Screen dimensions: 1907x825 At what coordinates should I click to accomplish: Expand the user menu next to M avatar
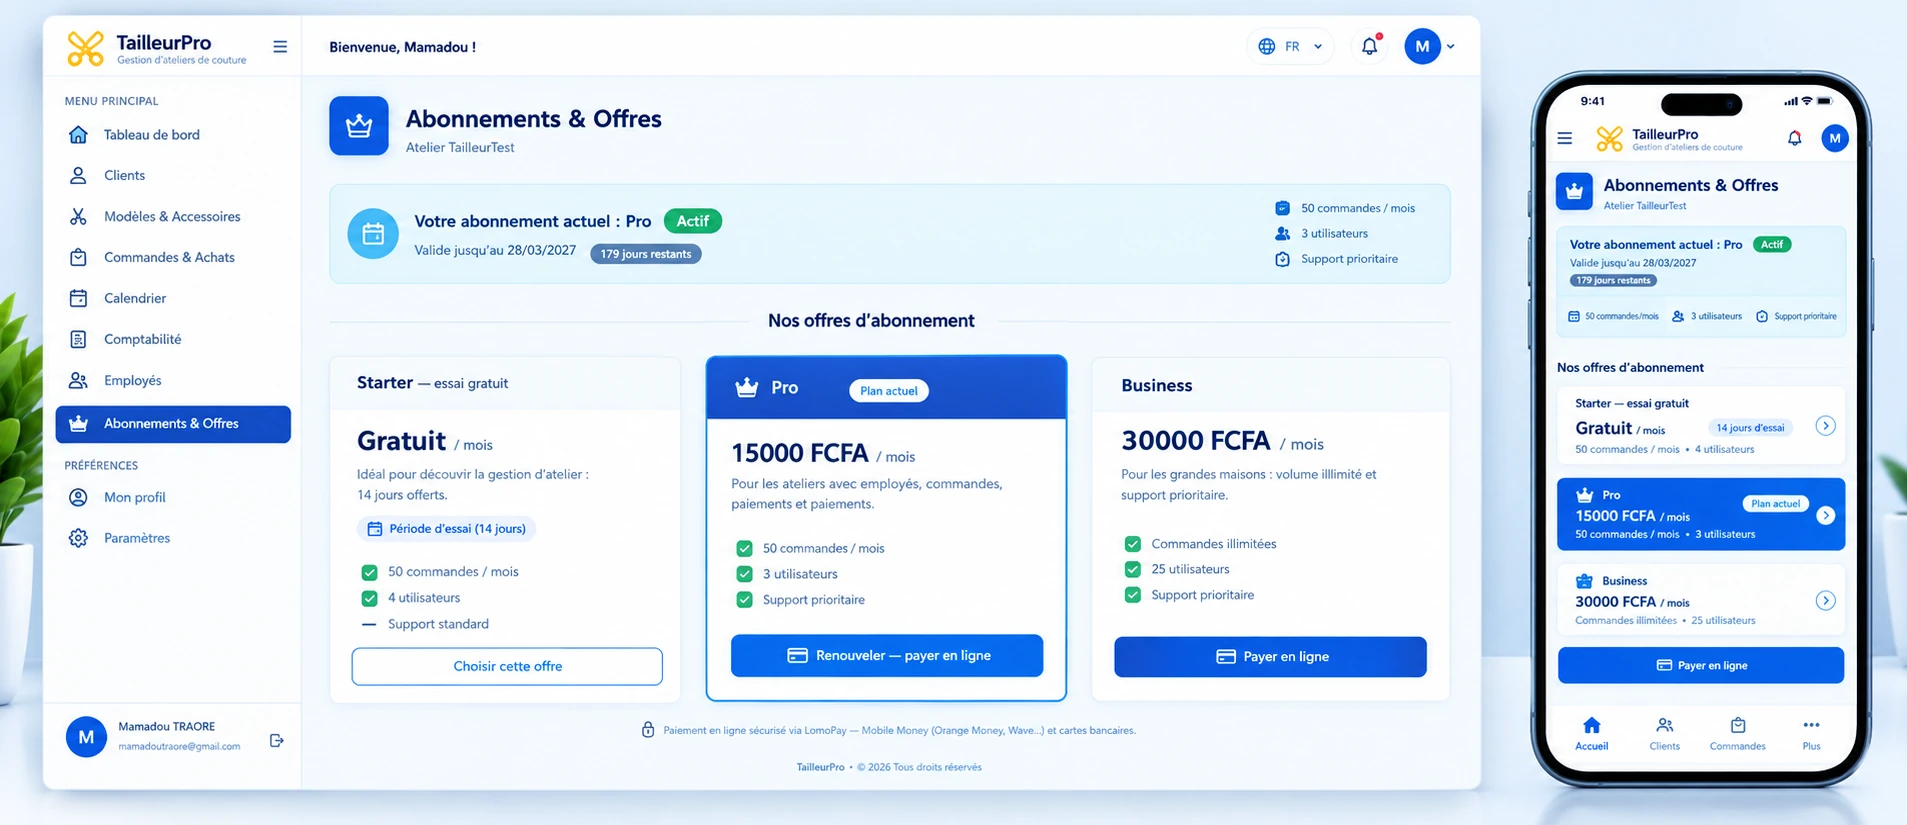point(1451,46)
